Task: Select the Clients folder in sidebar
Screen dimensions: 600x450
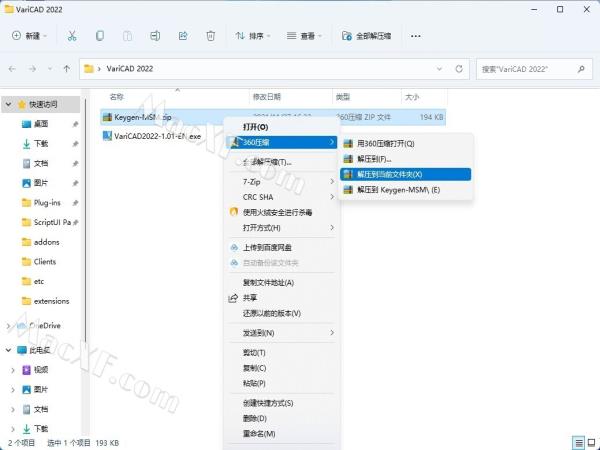Action: pyautogui.click(x=44, y=262)
